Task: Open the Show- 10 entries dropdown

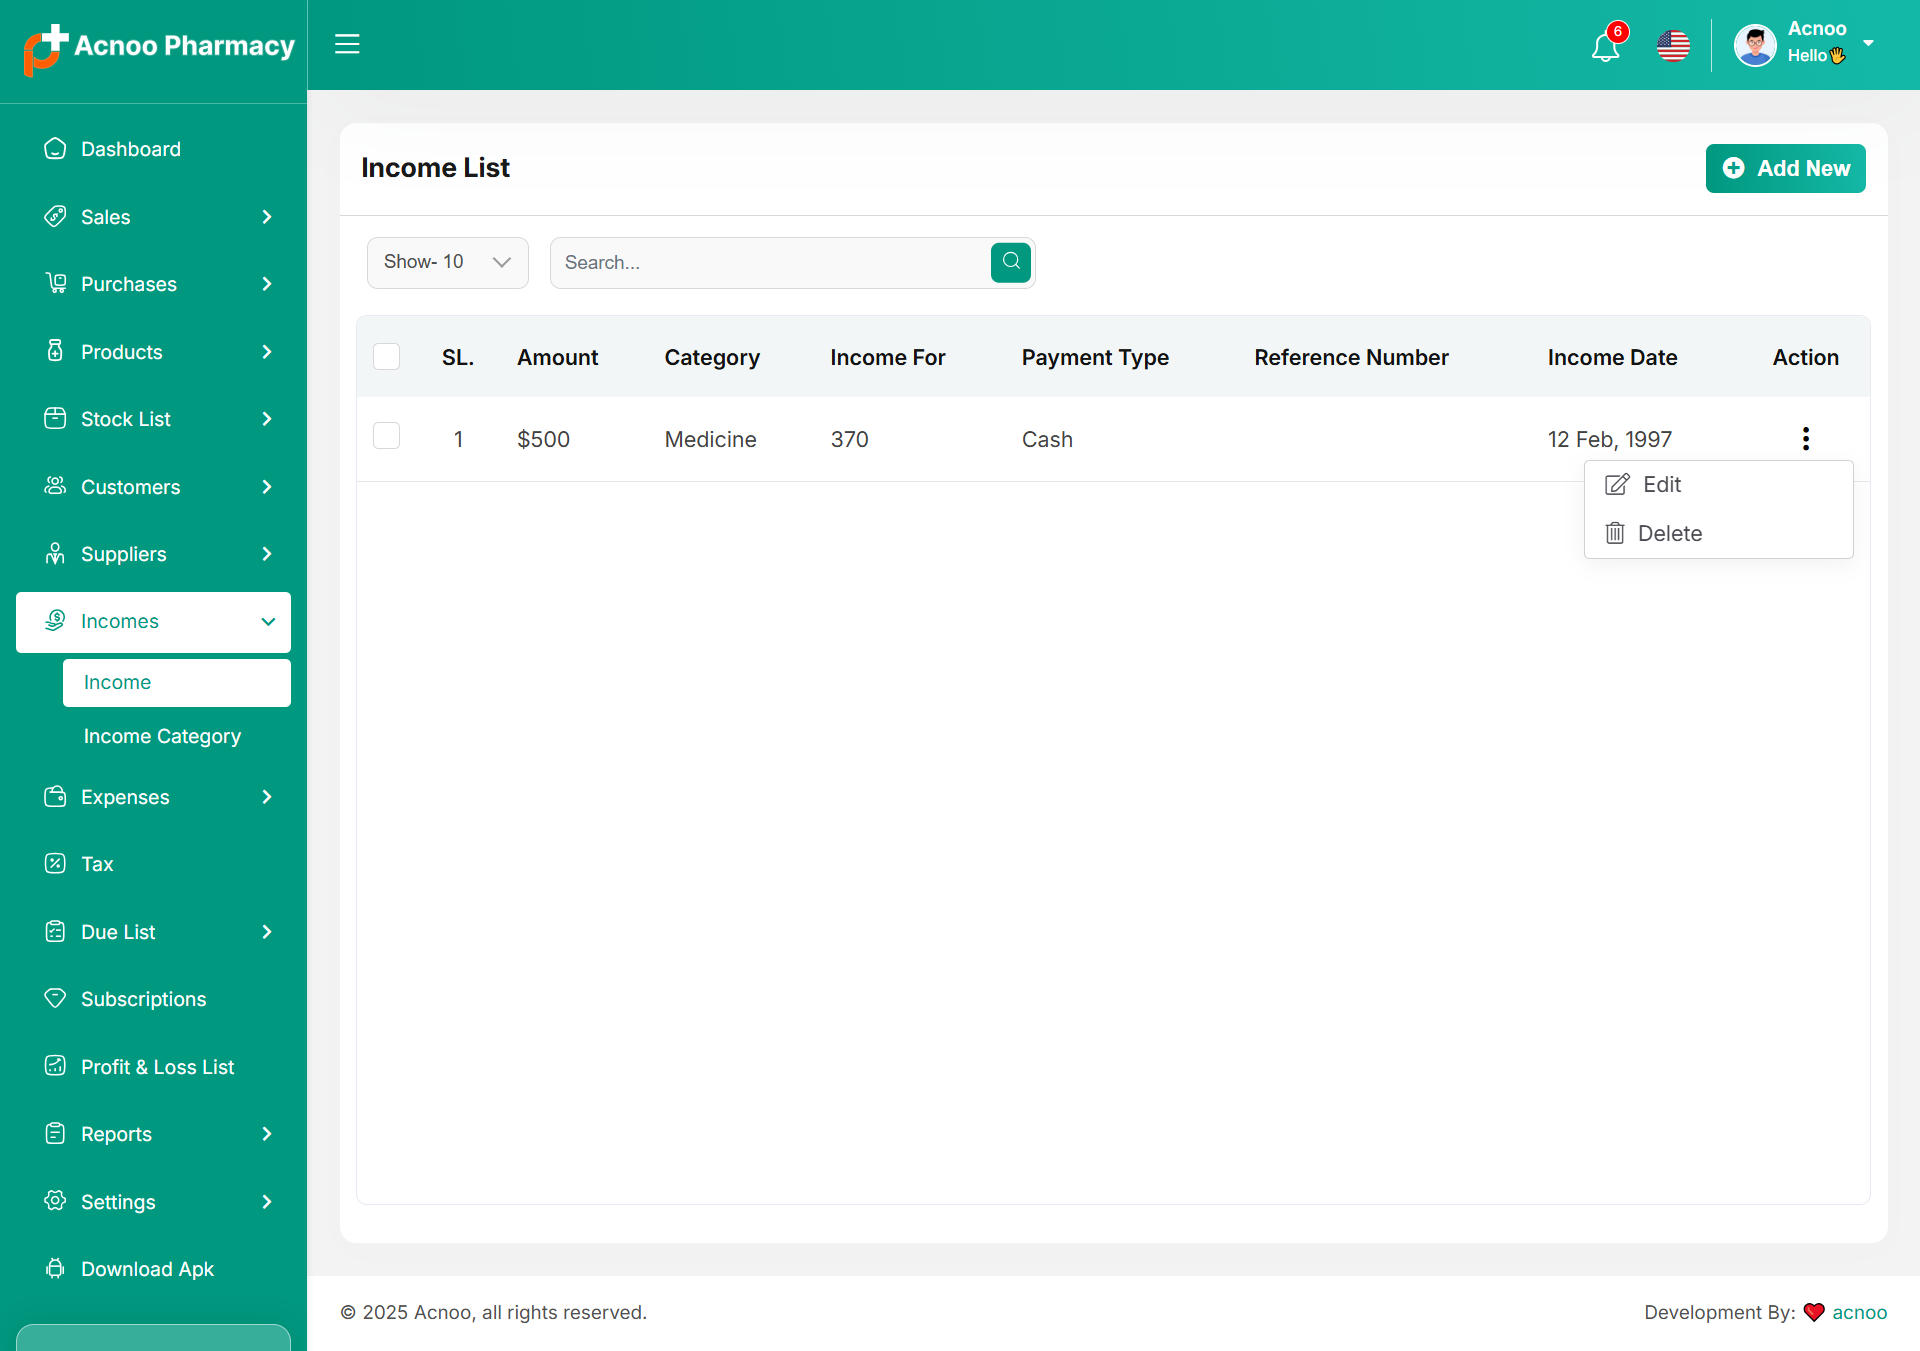Action: 447,262
